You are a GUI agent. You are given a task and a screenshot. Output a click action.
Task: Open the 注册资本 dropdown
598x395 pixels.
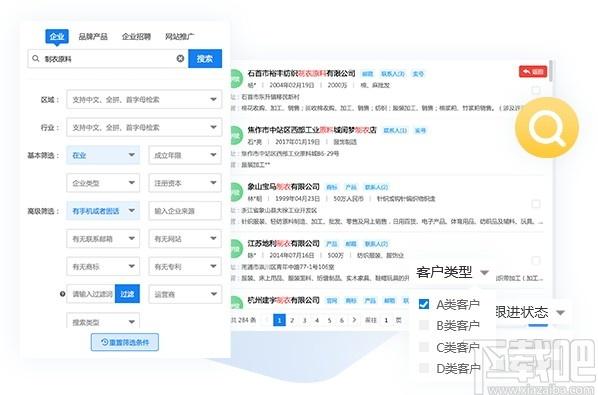[x=185, y=183]
